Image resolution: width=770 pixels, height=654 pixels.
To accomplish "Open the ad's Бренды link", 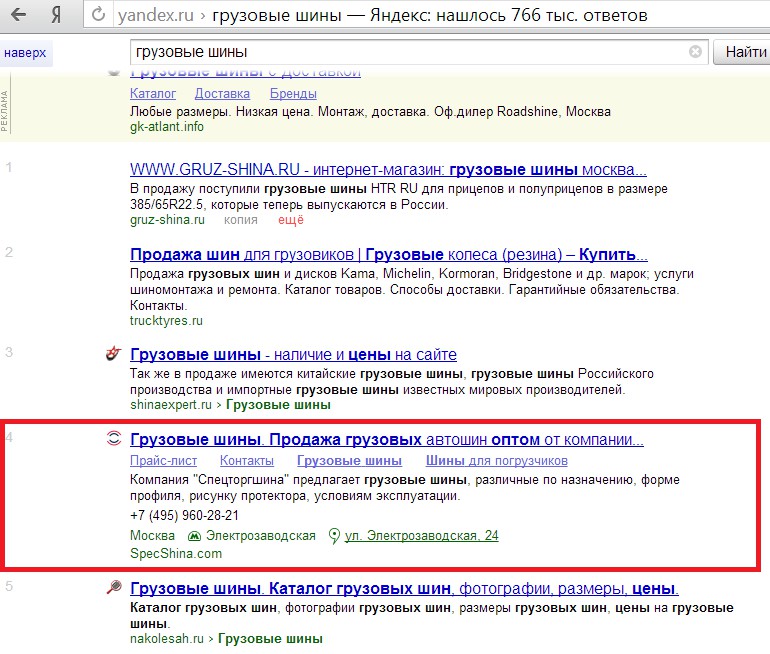I will click(x=293, y=93).
